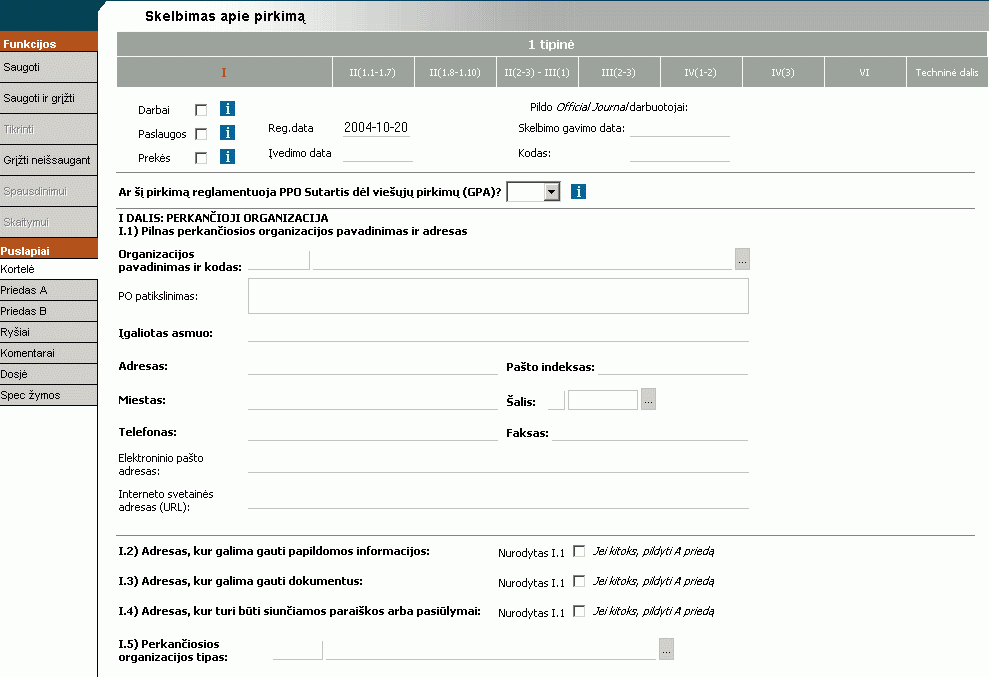The image size is (989, 677).
Task: Click the Faksas input field
Action: [x=650, y=432]
